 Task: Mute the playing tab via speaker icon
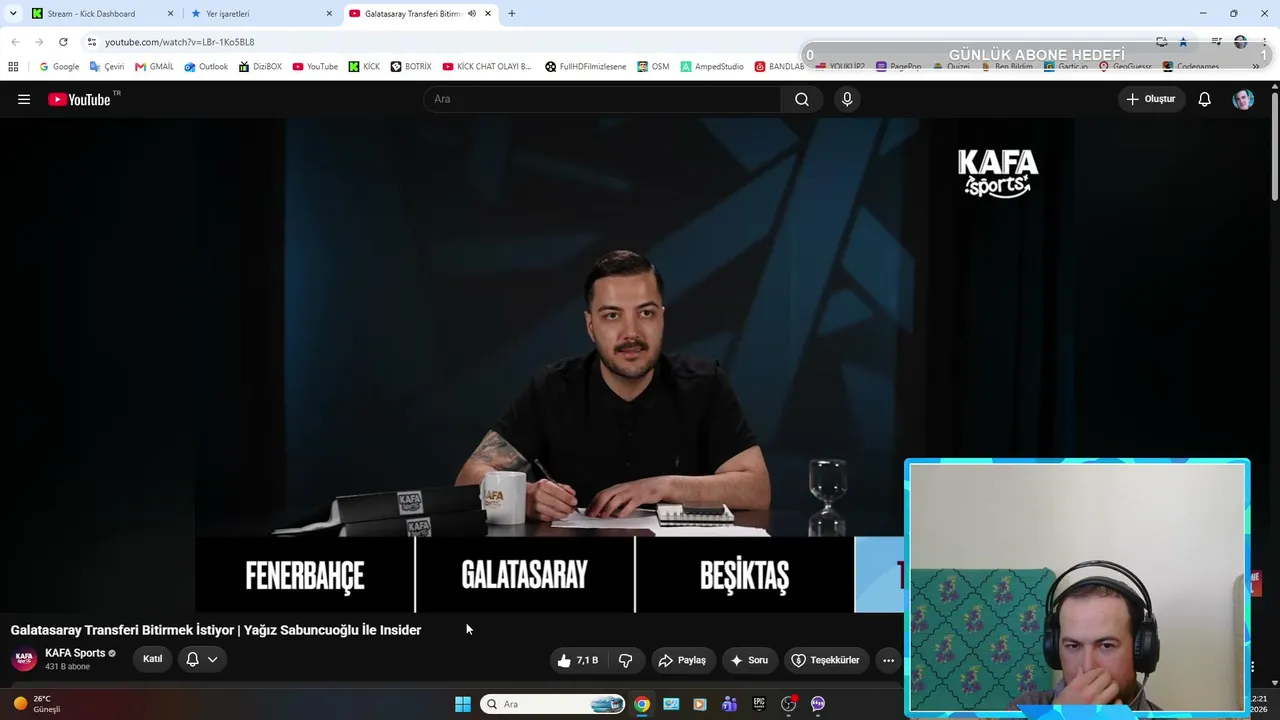pyautogui.click(x=472, y=14)
